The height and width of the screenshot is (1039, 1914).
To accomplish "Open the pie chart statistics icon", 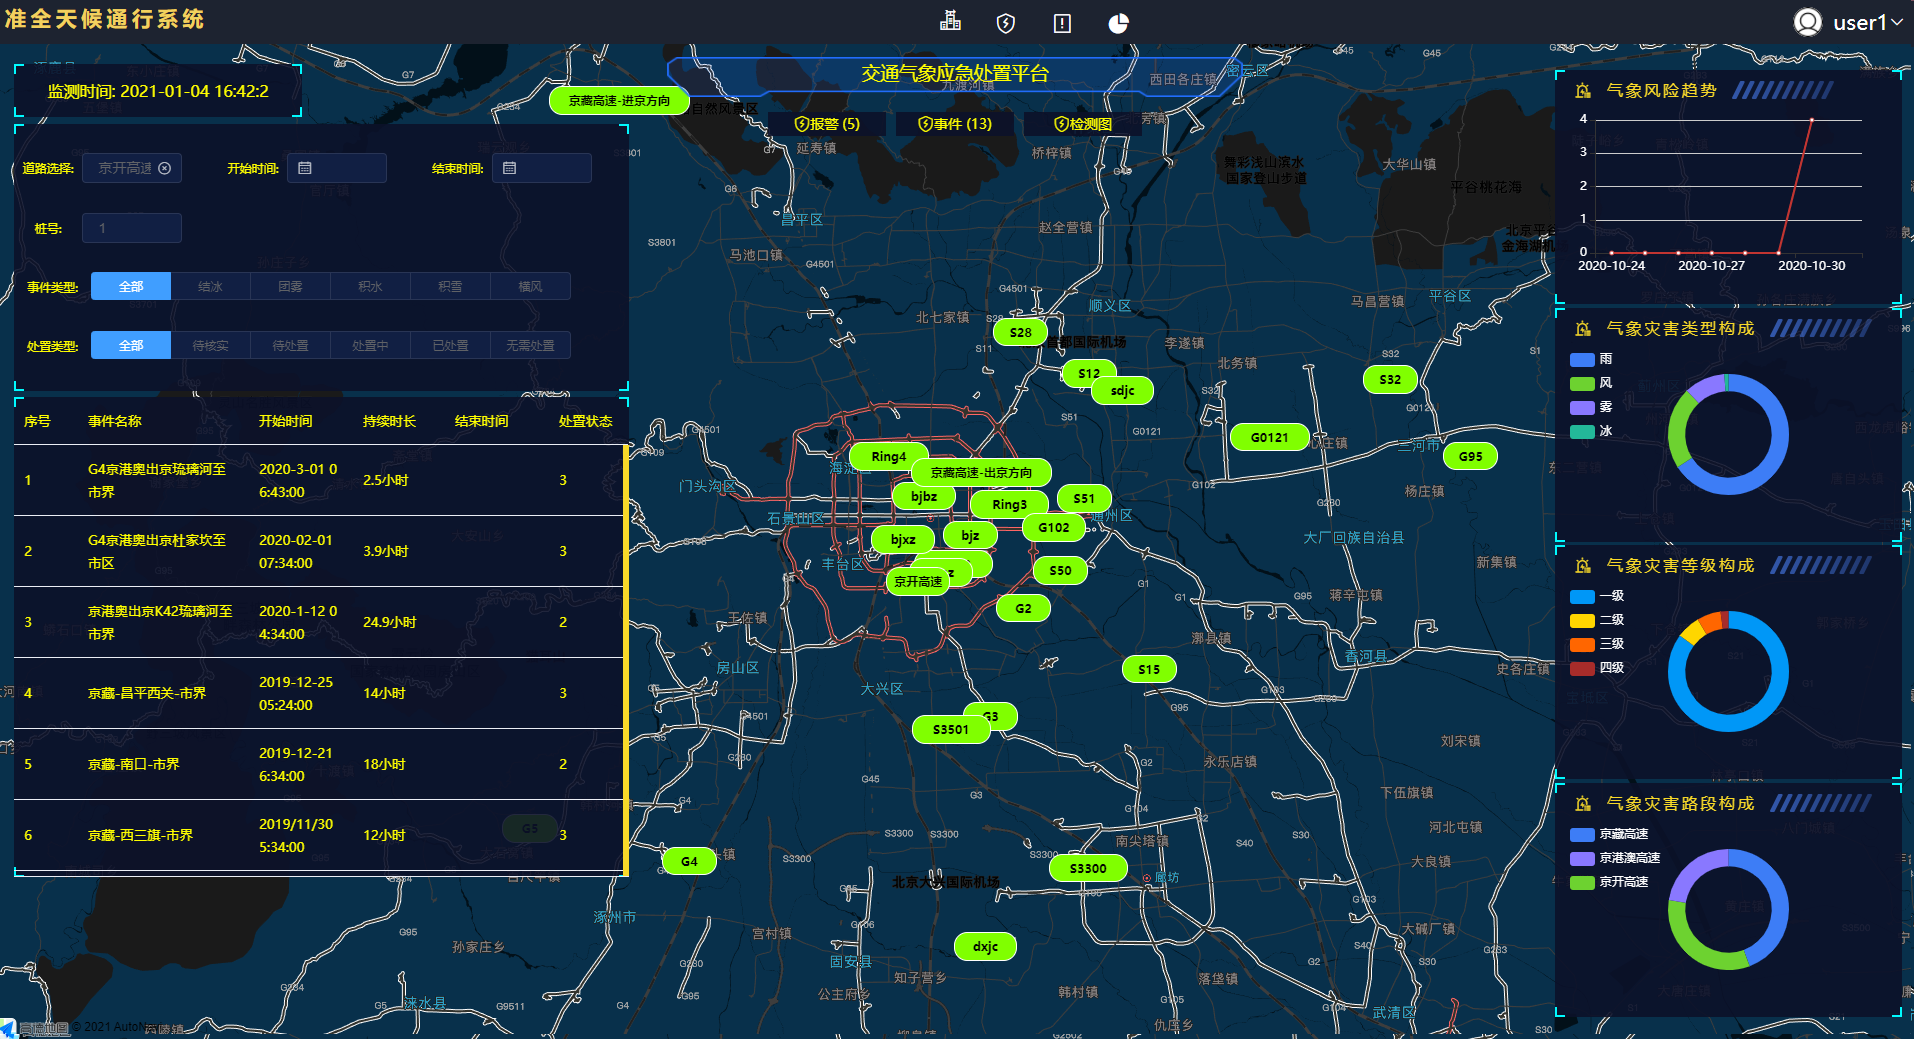I will point(1118,23).
